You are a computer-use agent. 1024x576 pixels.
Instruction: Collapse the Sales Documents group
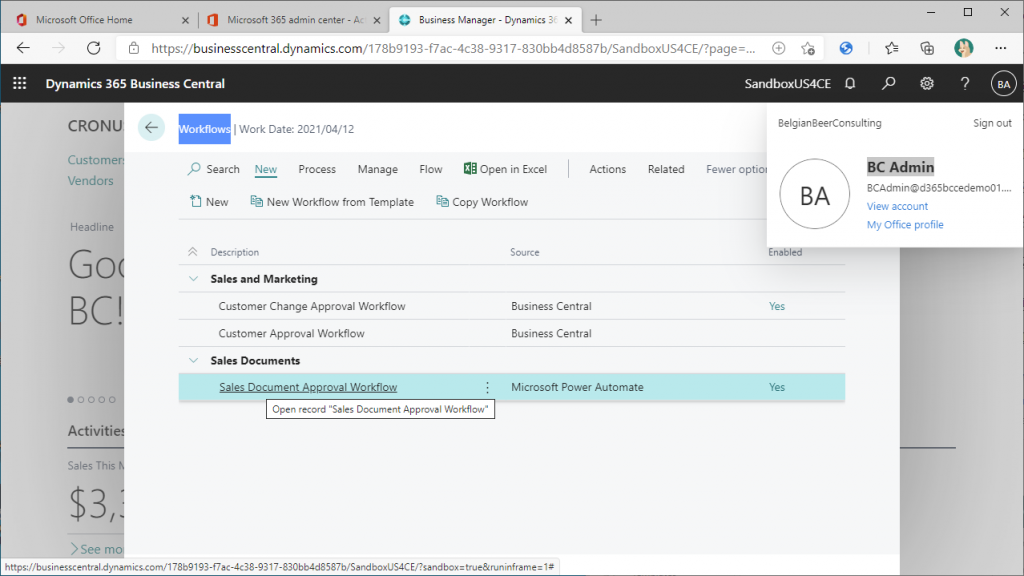click(193, 360)
